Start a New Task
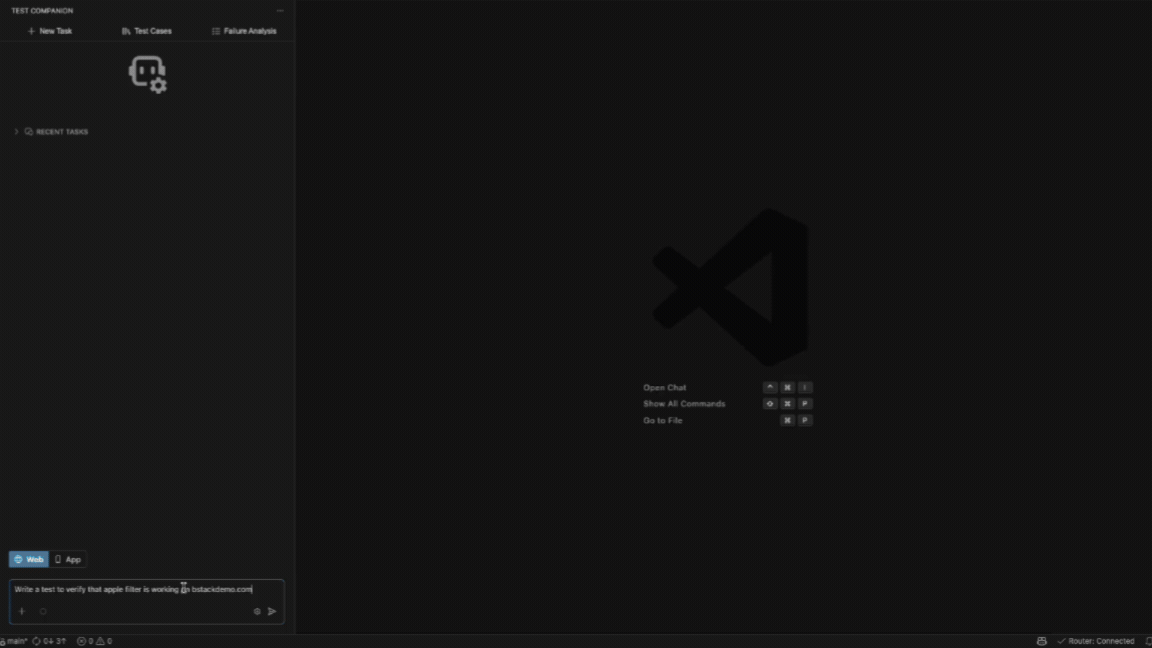 49,31
